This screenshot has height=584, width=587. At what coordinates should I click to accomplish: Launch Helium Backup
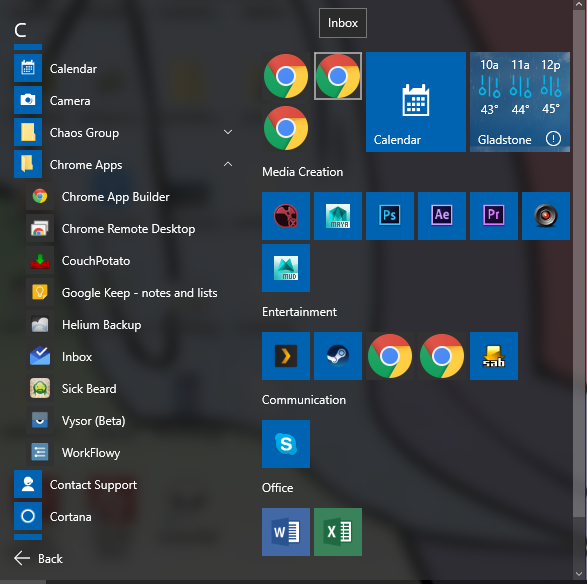click(130, 325)
